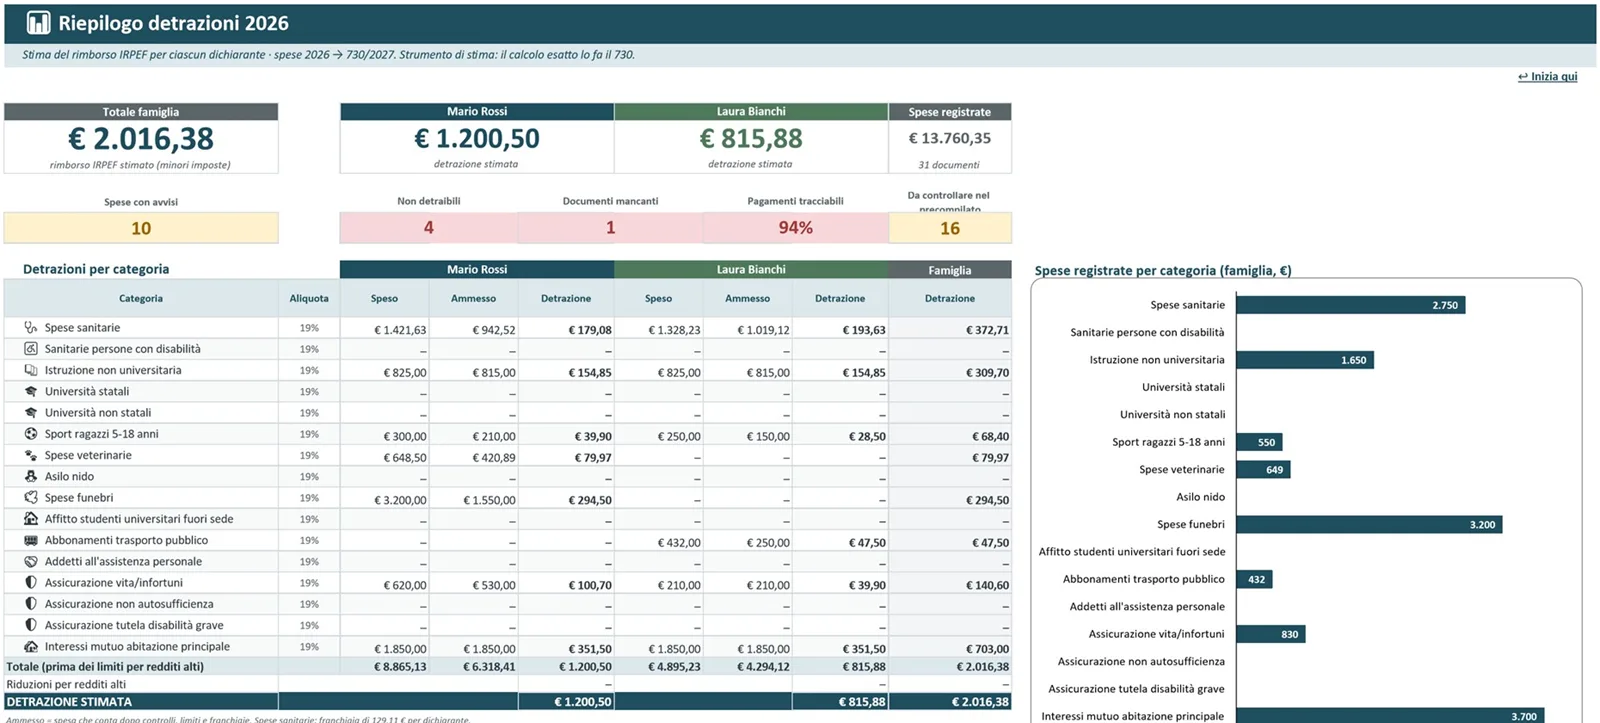Click the Spese sanitarie 2.750 chart bar
The width and height of the screenshot is (1600, 723).
click(1351, 305)
